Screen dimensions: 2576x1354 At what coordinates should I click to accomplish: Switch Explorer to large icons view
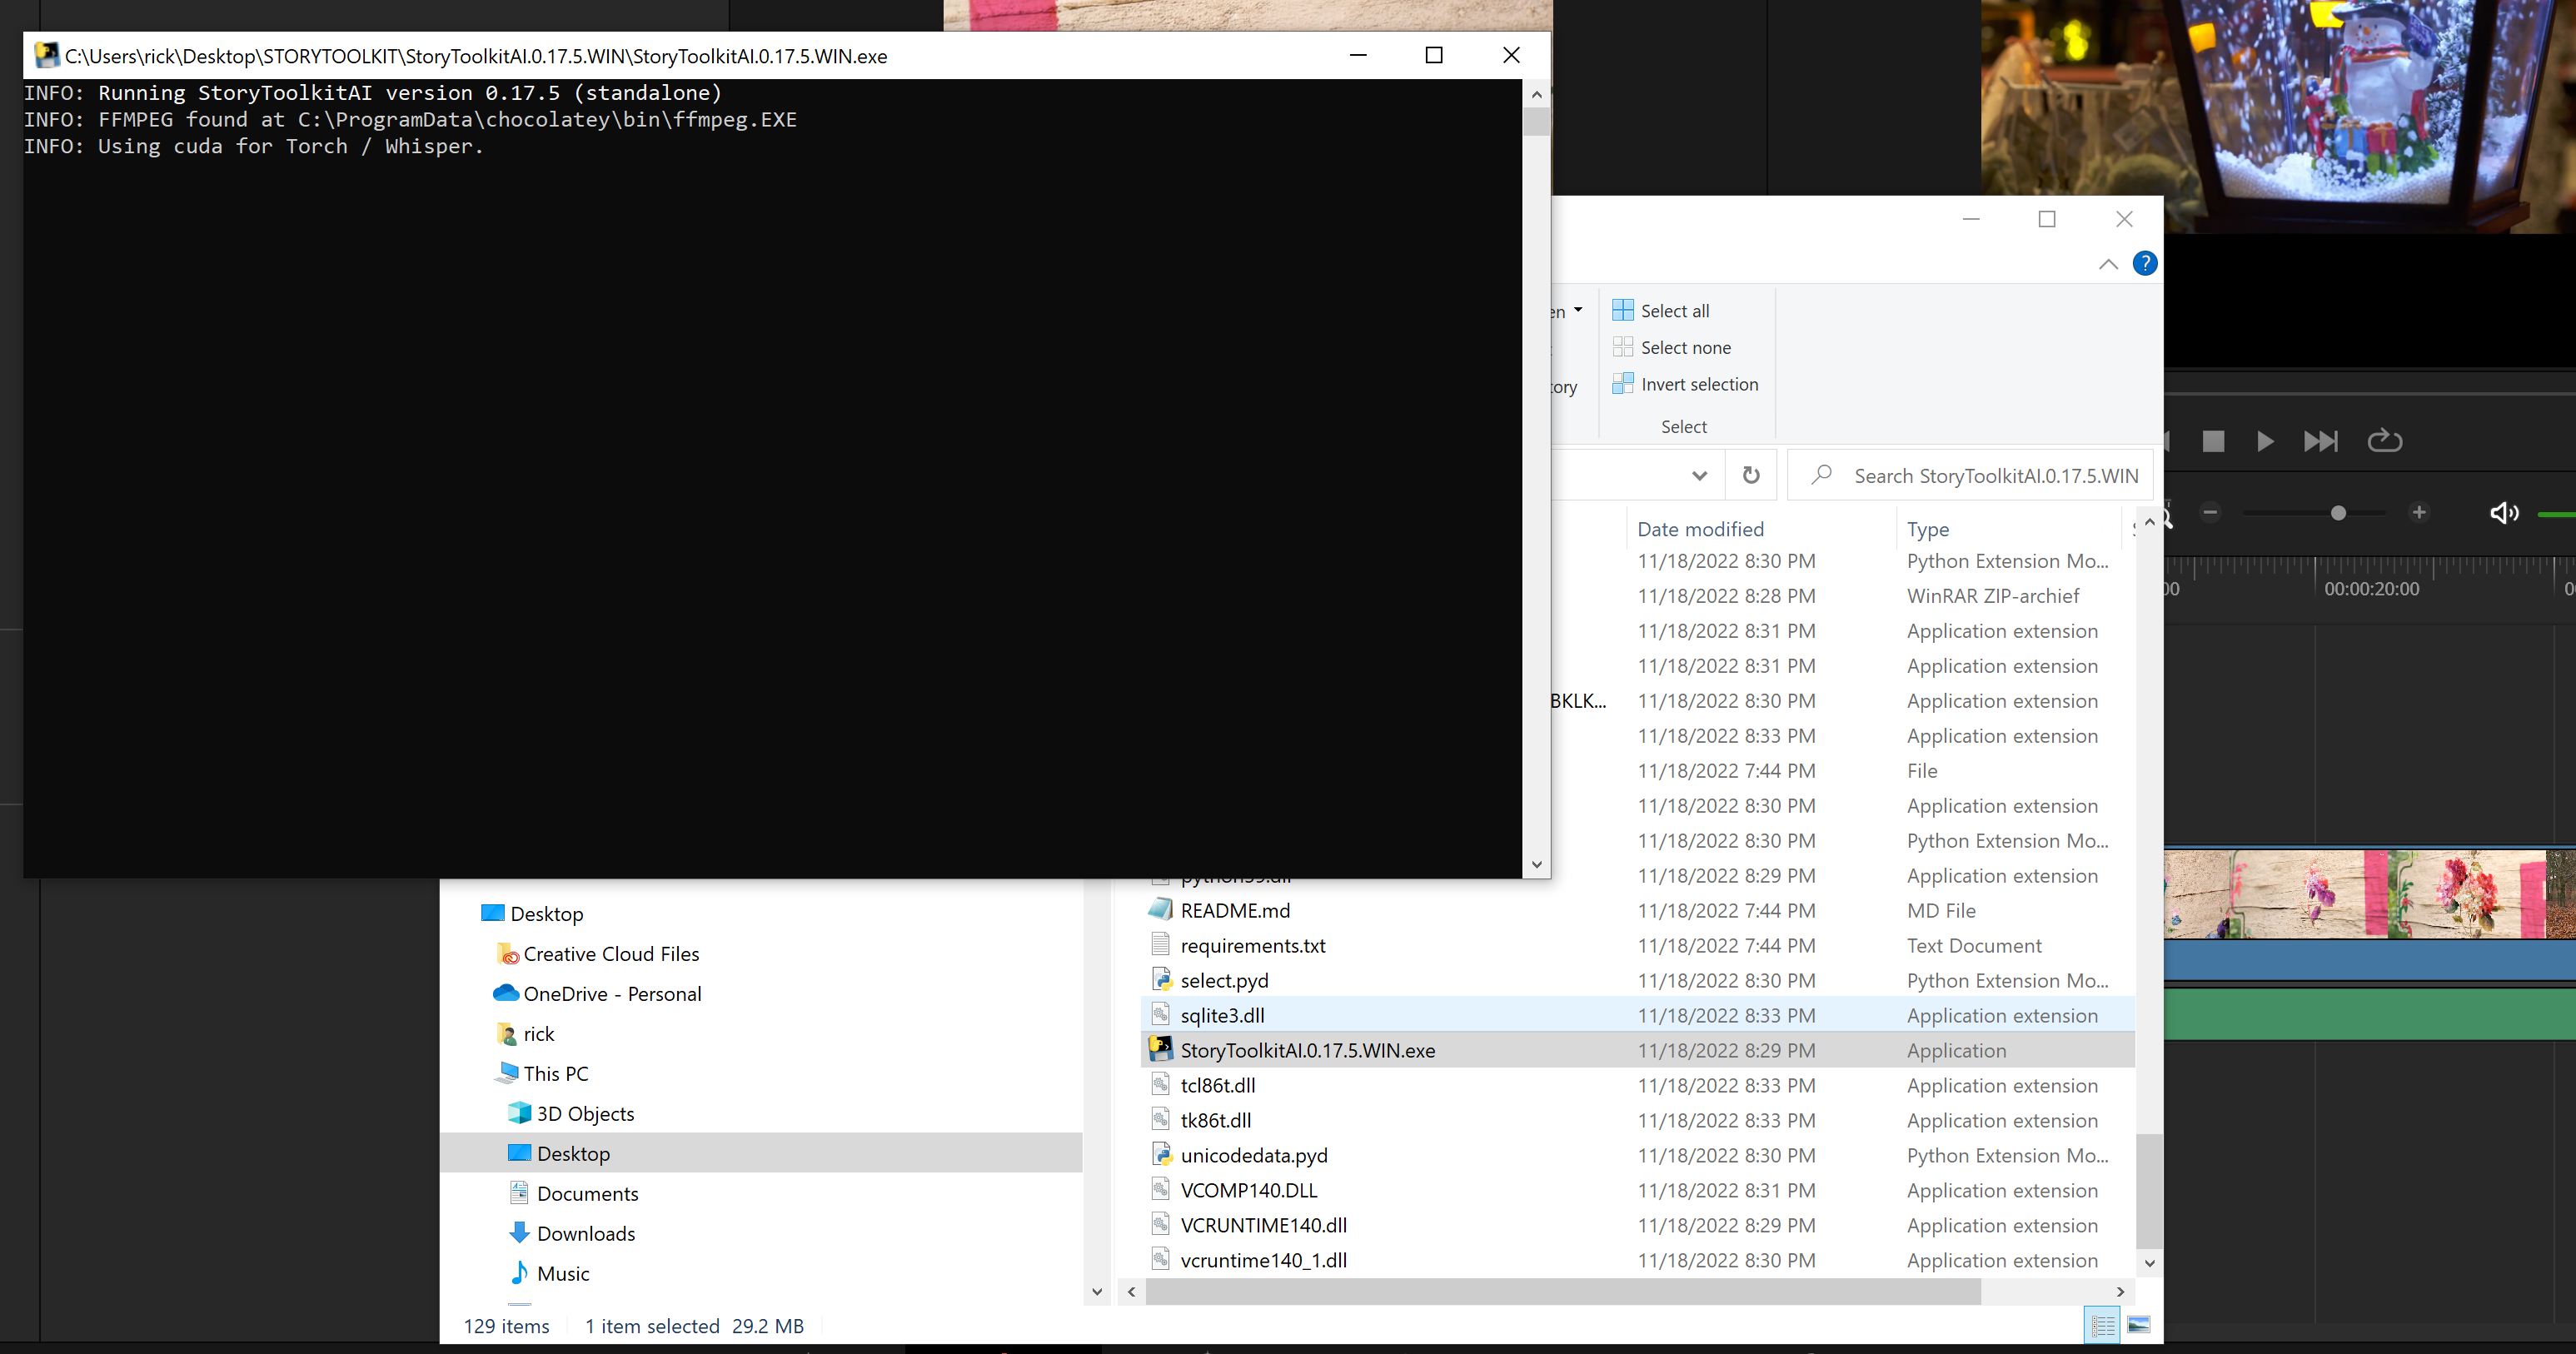(x=2138, y=1326)
